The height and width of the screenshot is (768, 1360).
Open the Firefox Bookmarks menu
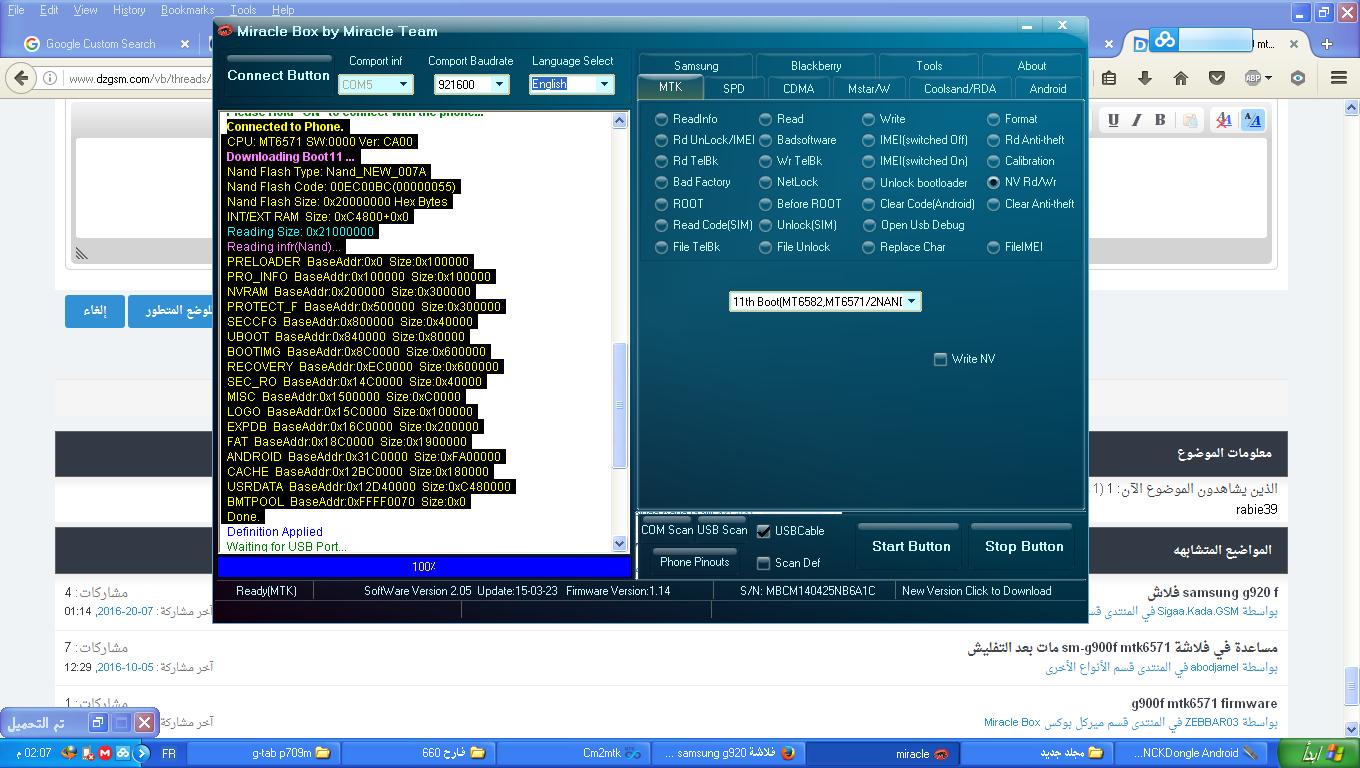187,10
